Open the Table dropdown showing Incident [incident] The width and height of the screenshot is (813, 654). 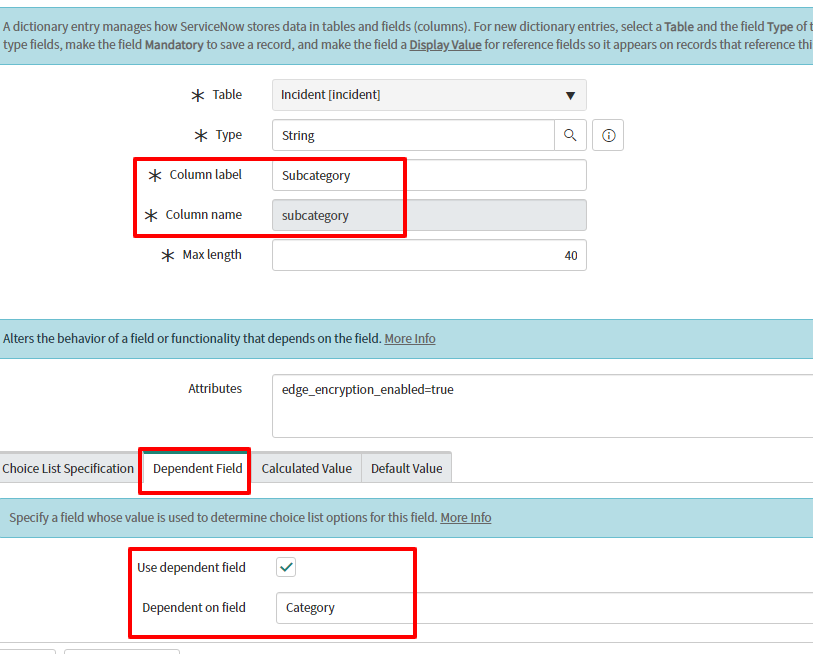[x=428, y=94]
